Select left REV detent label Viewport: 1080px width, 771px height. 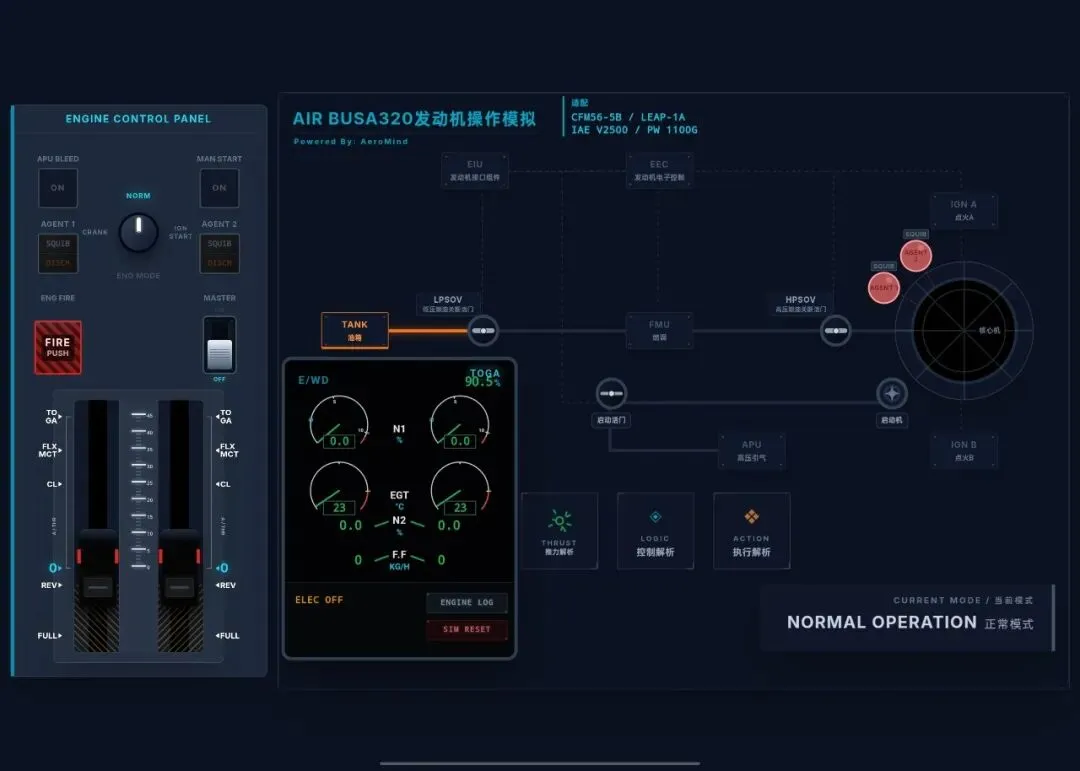pos(51,585)
